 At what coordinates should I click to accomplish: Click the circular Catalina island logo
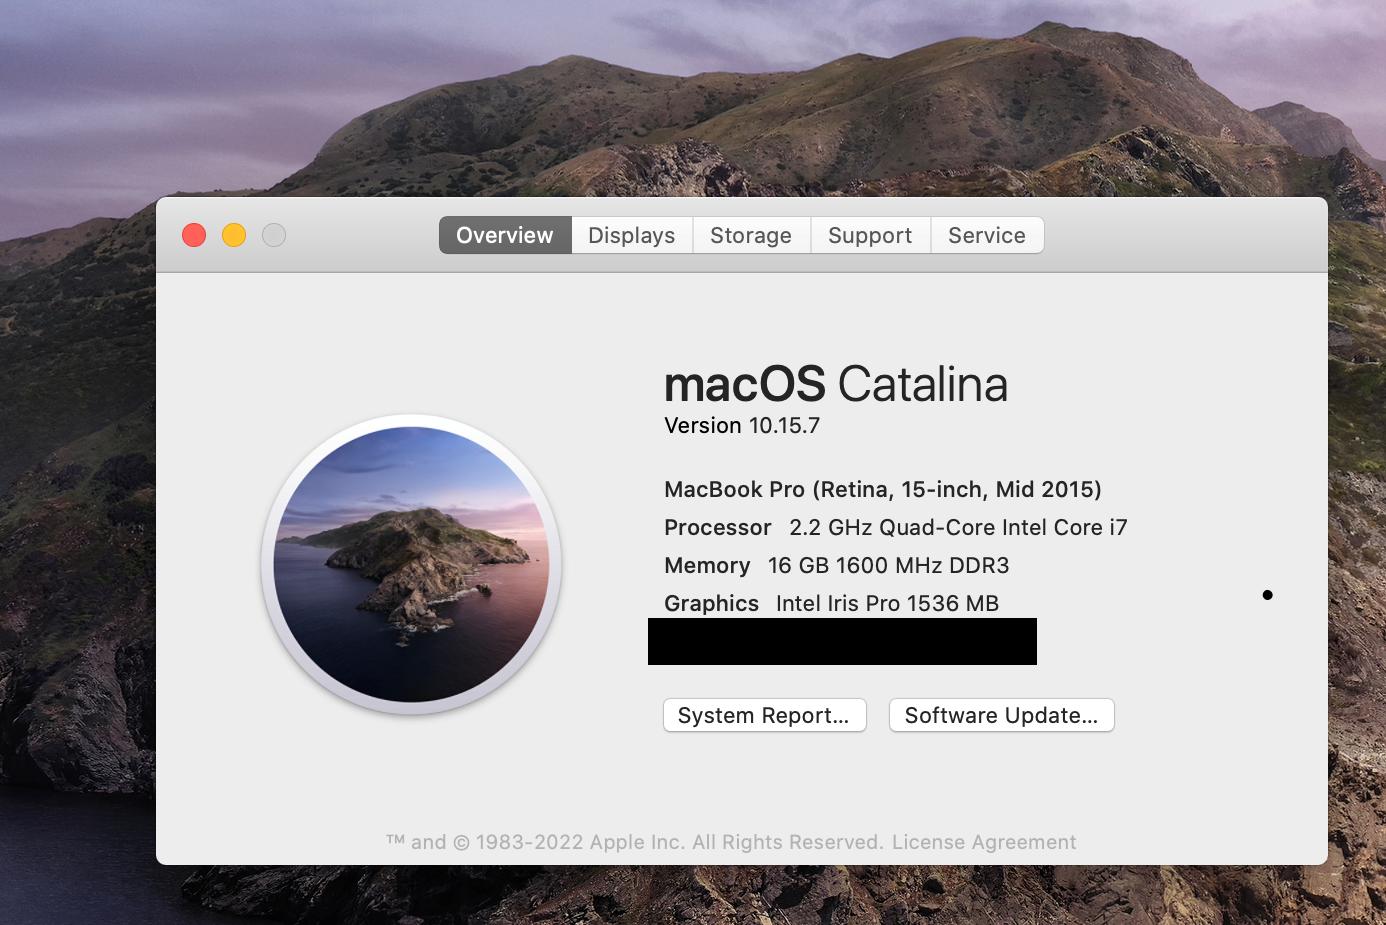click(x=411, y=564)
